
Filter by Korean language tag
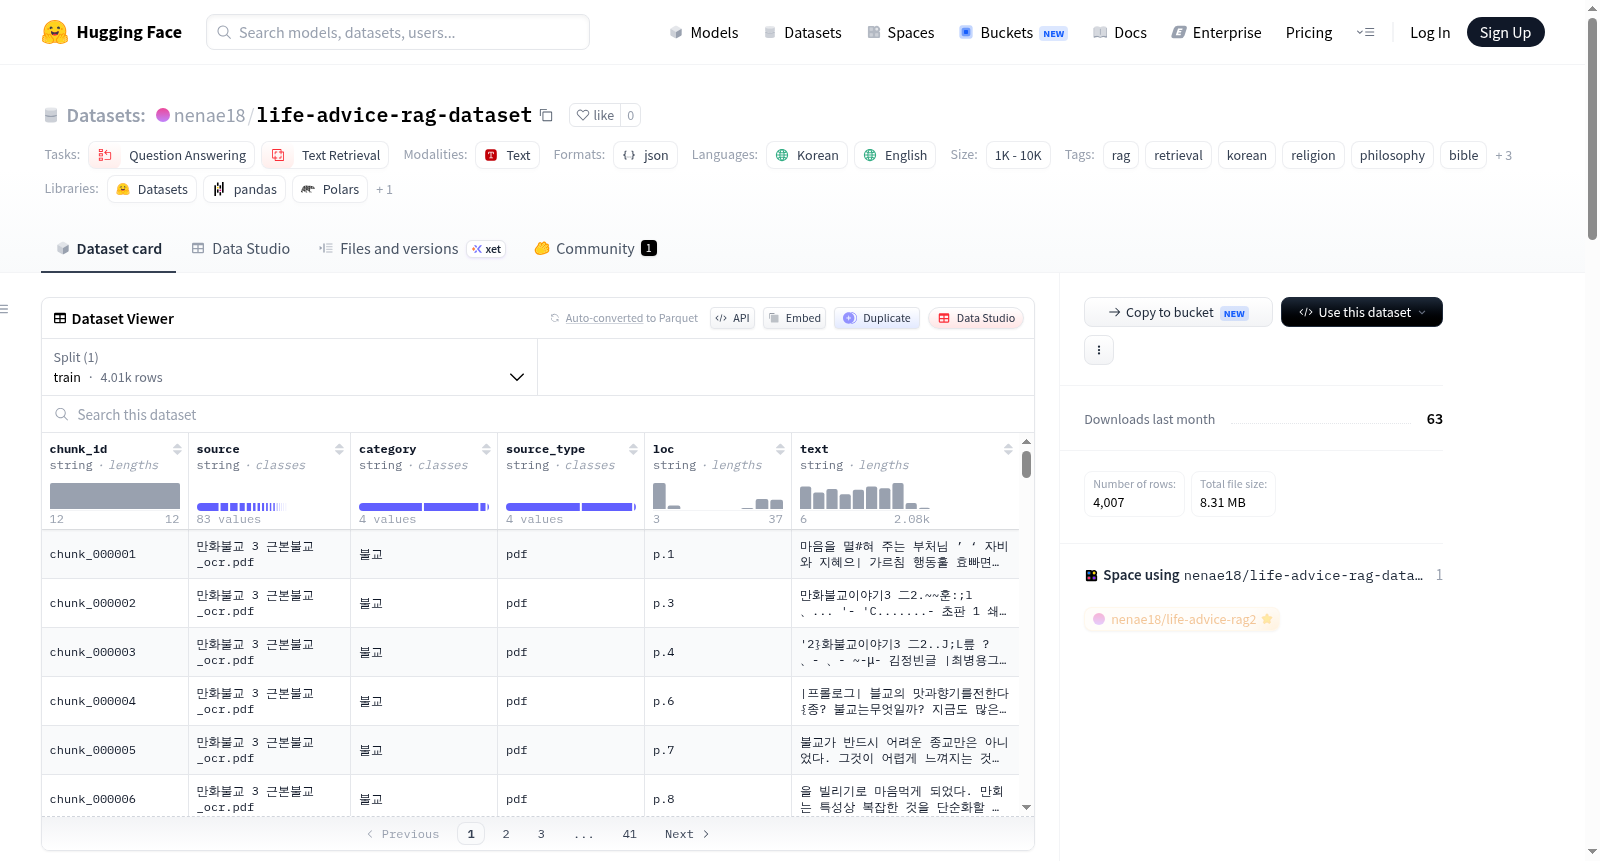point(807,155)
